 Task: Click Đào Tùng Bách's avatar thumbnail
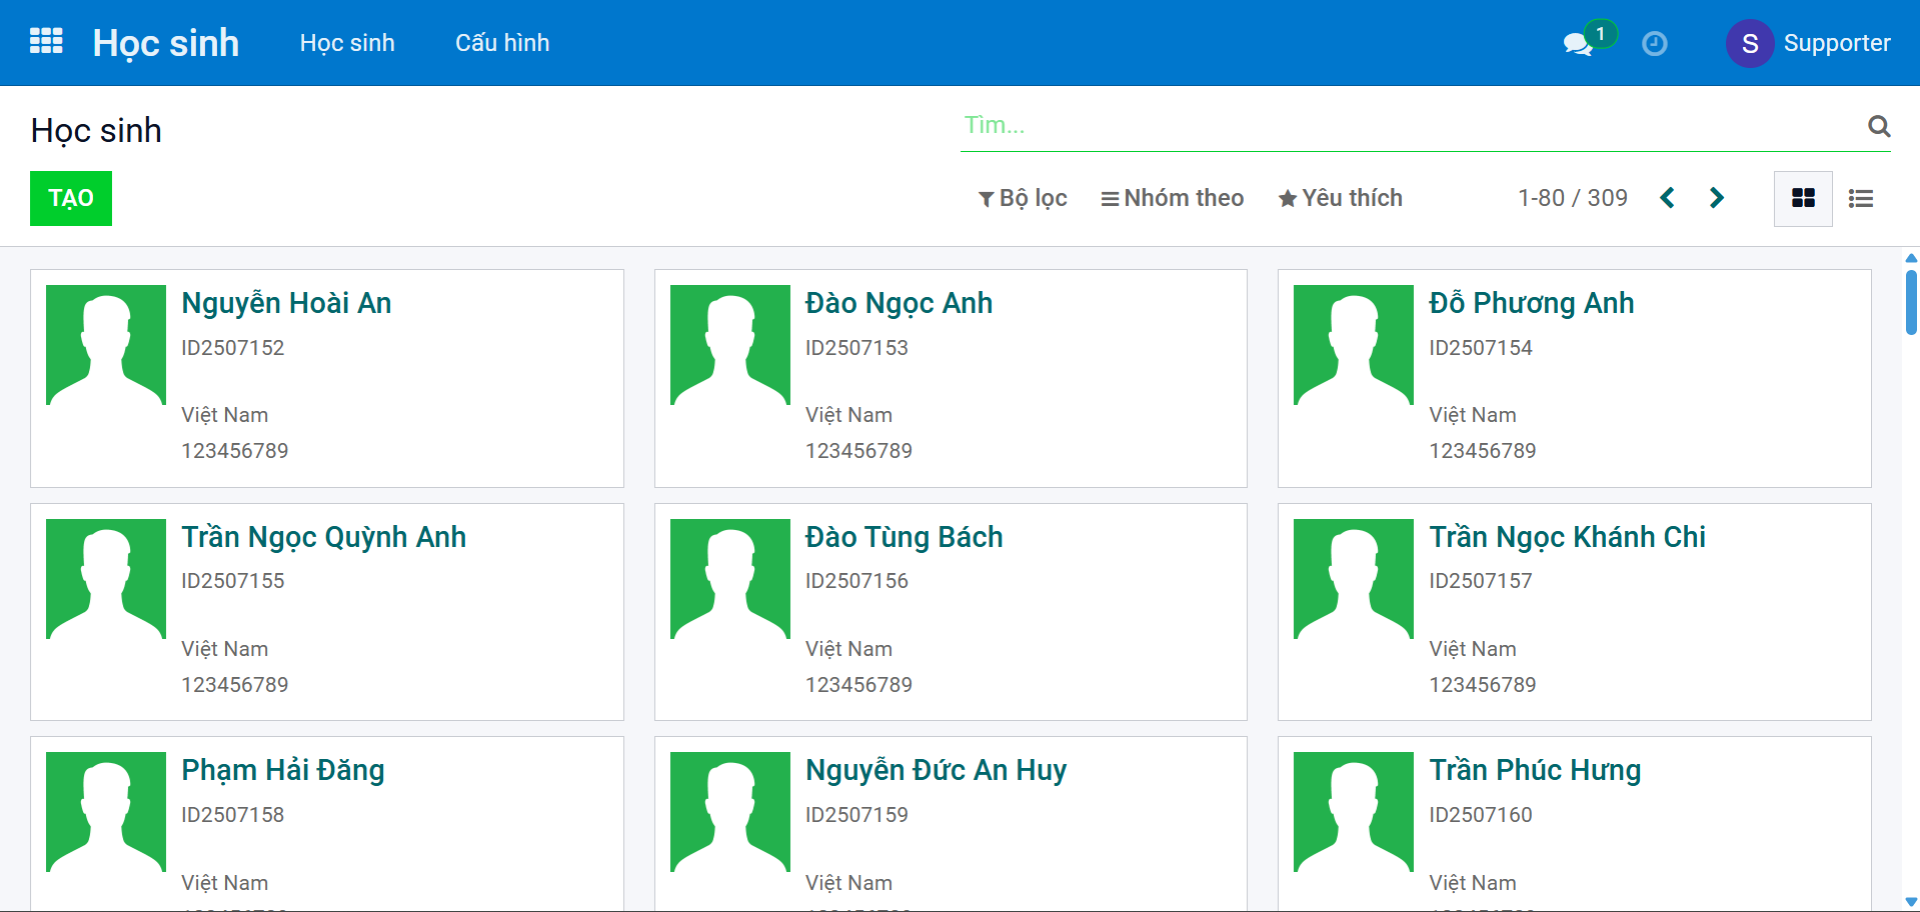(730, 579)
